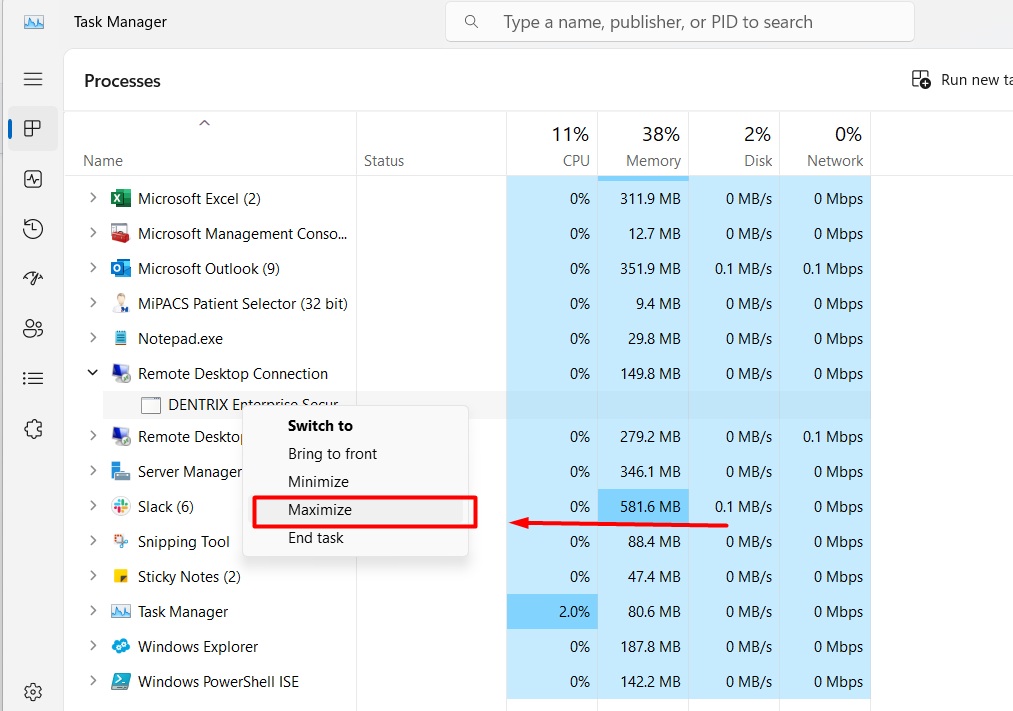1013x711 pixels.
Task: Select the Sticky Notes memory 47.4 MB
Action: pos(654,577)
